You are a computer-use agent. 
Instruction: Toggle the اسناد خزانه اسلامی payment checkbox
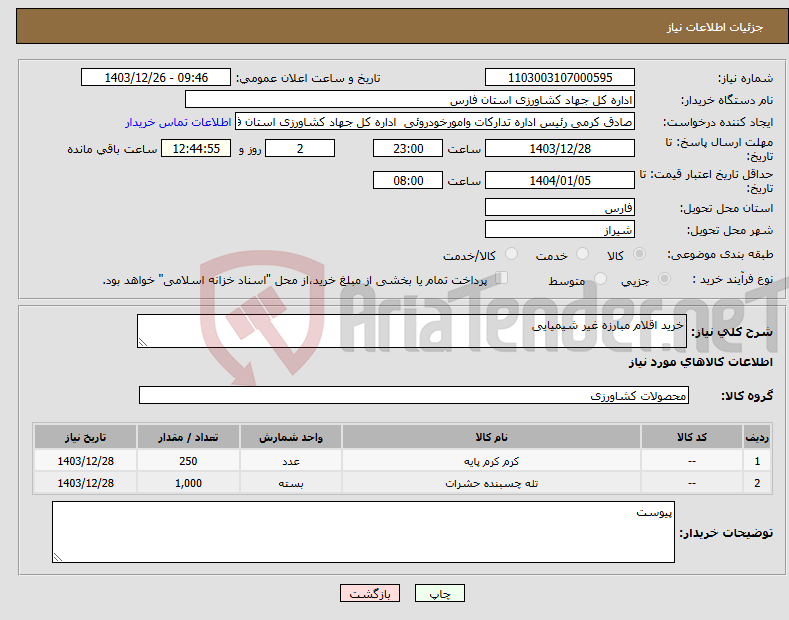pos(501,277)
